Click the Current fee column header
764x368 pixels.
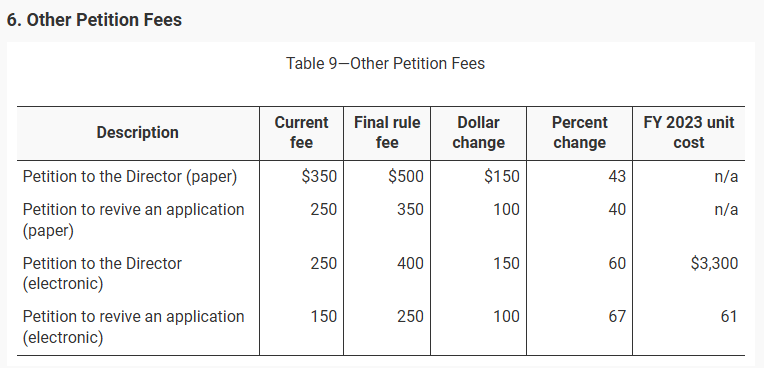tap(301, 133)
